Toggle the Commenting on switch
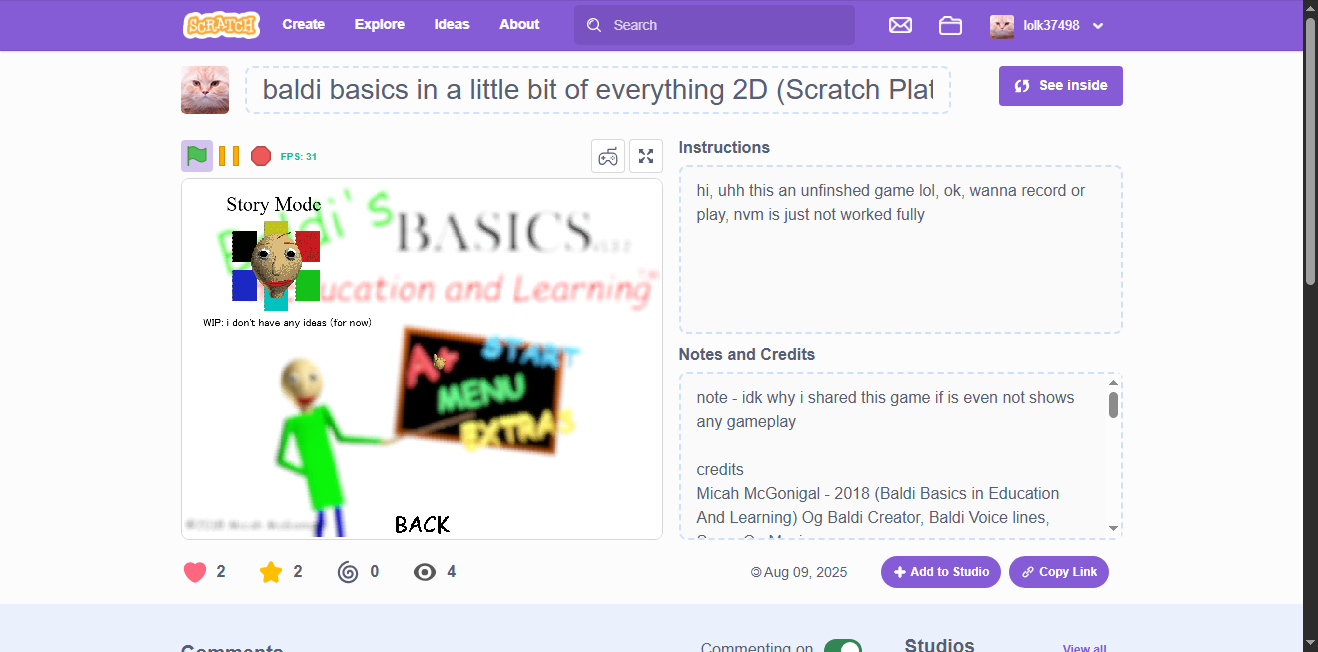This screenshot has width=1318, height=652. pyautogui.click(x=843, y=648)
